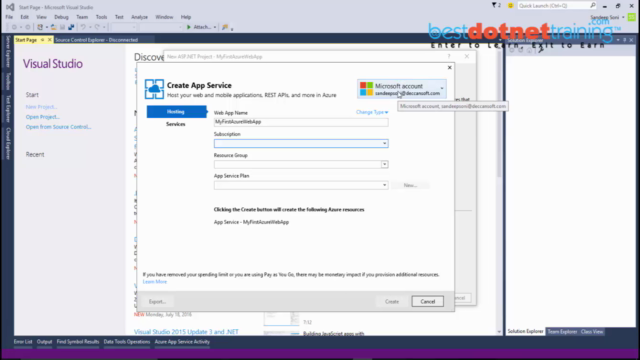
Task: Click the Solution Explorer auto-hide pin icon
Action: pyautogui.click(x=624, y=40)
